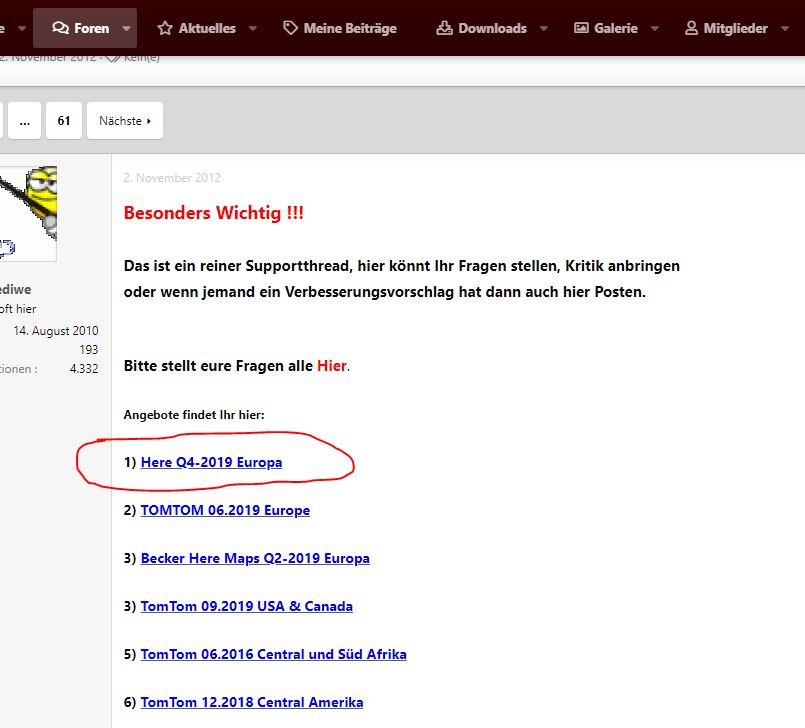Click the value '4.332' in user info
This screenshot has height=728, width=805.
click(x=84, y=369)
